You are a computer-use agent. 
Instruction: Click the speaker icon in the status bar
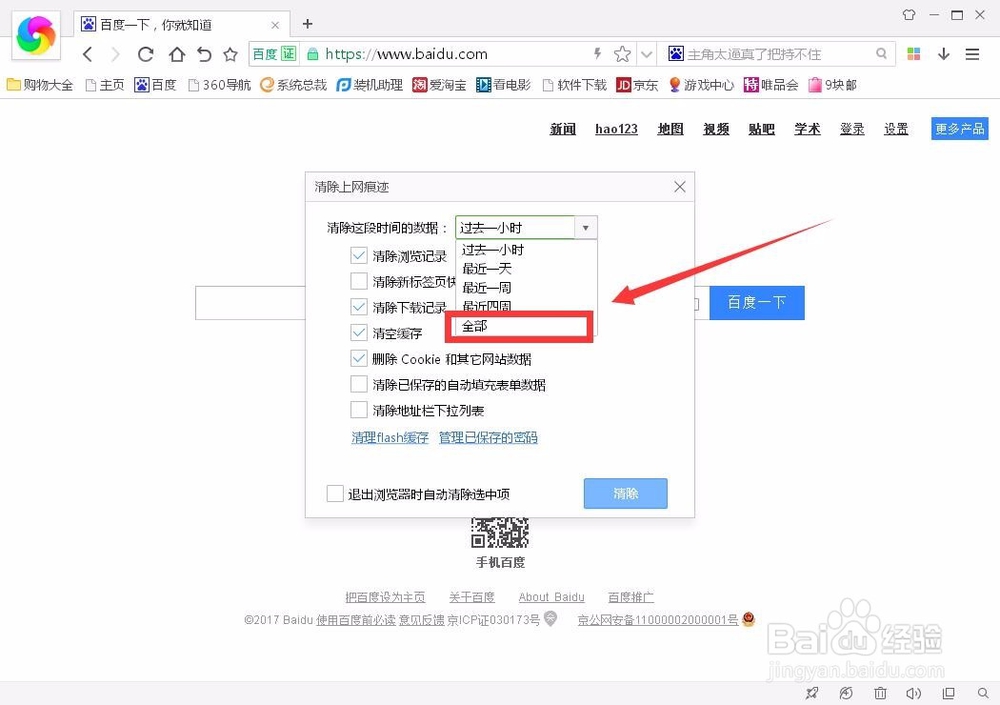pos(913,693)
